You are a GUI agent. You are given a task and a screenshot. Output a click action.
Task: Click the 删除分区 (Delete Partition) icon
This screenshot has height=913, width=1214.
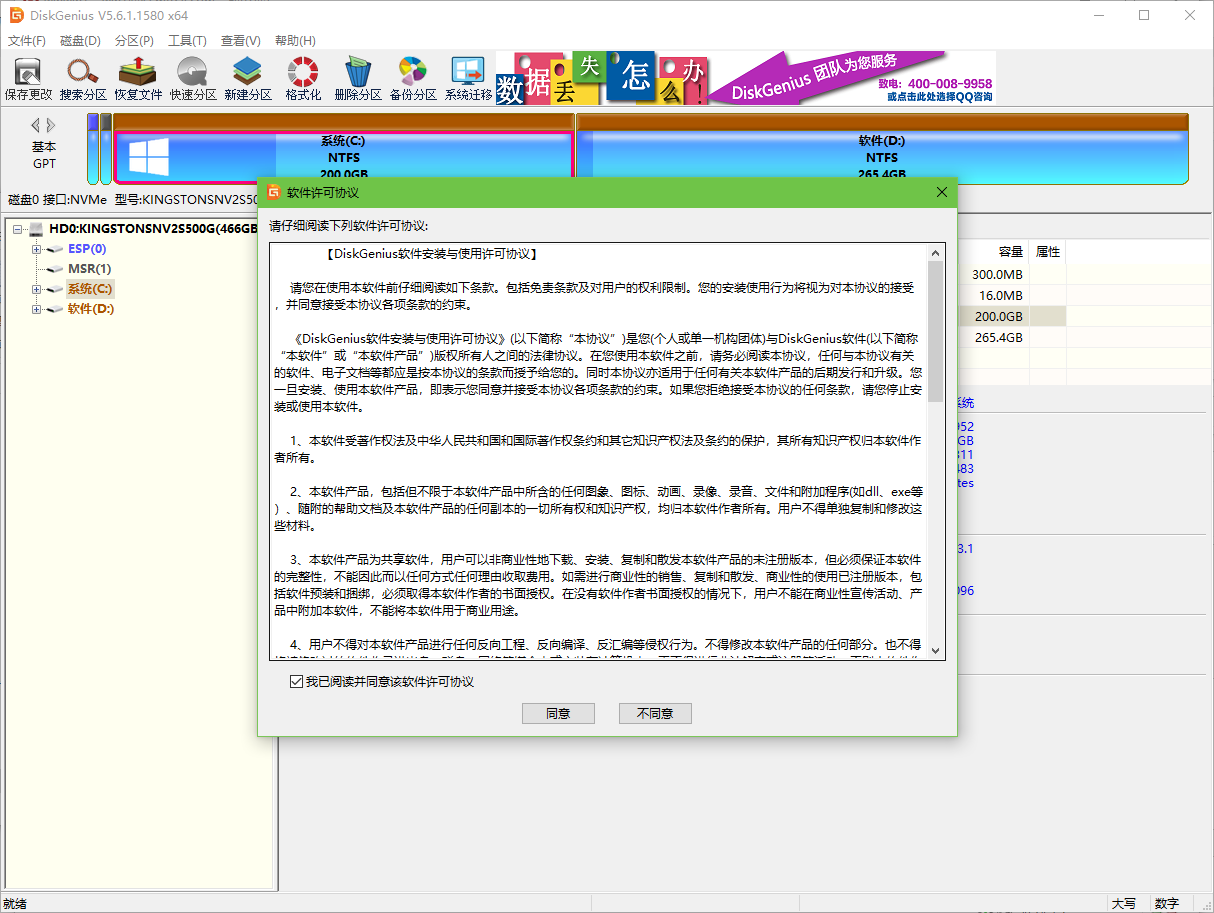[x=357, y=77]
